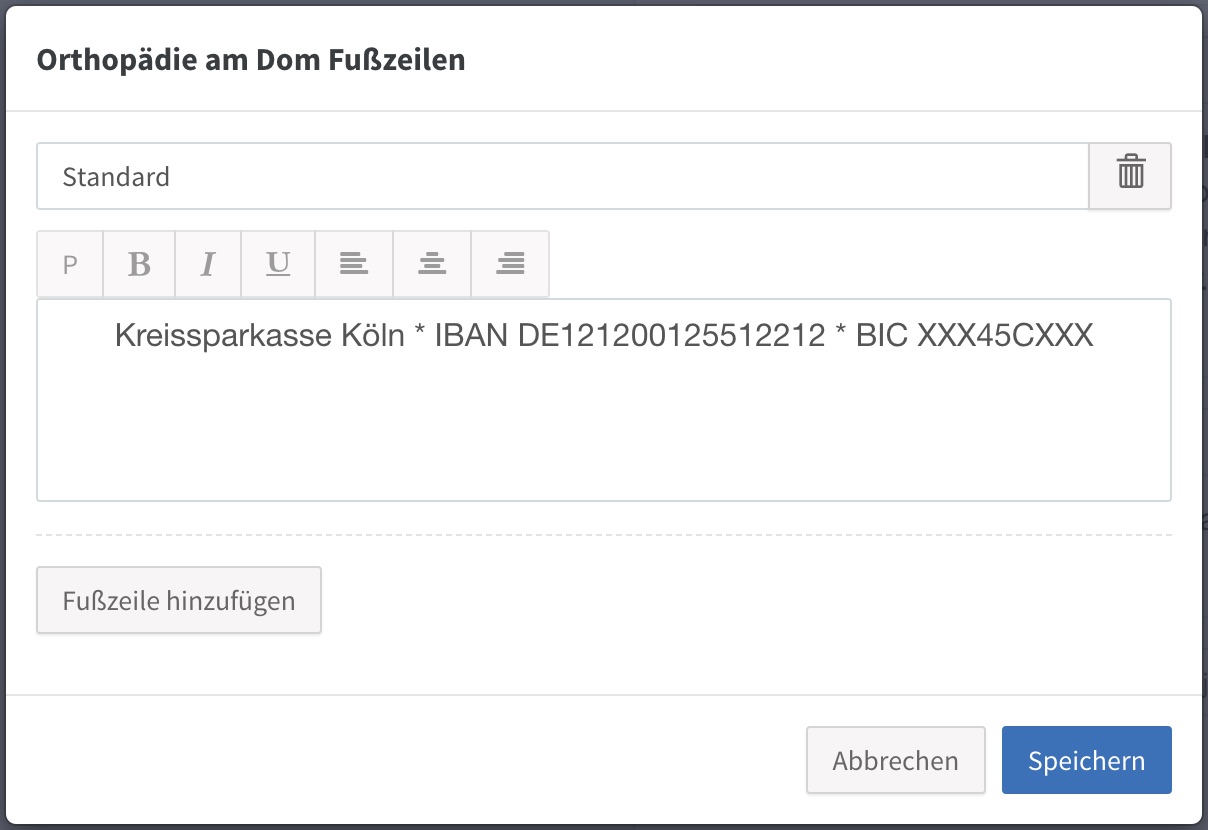Viewport: 1208px width, 830px height.
Task: Align footer text to the left
Action: tap(354, 264)
